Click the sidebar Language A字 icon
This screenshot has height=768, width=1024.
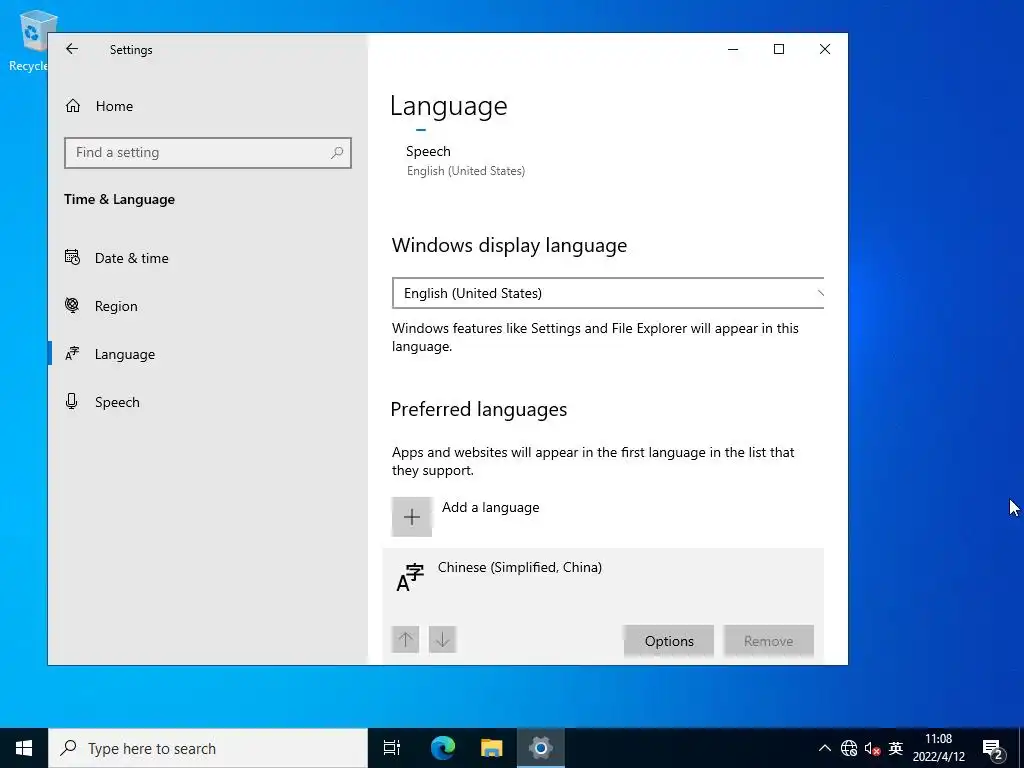pyautogui.click(x=72, y=353)
